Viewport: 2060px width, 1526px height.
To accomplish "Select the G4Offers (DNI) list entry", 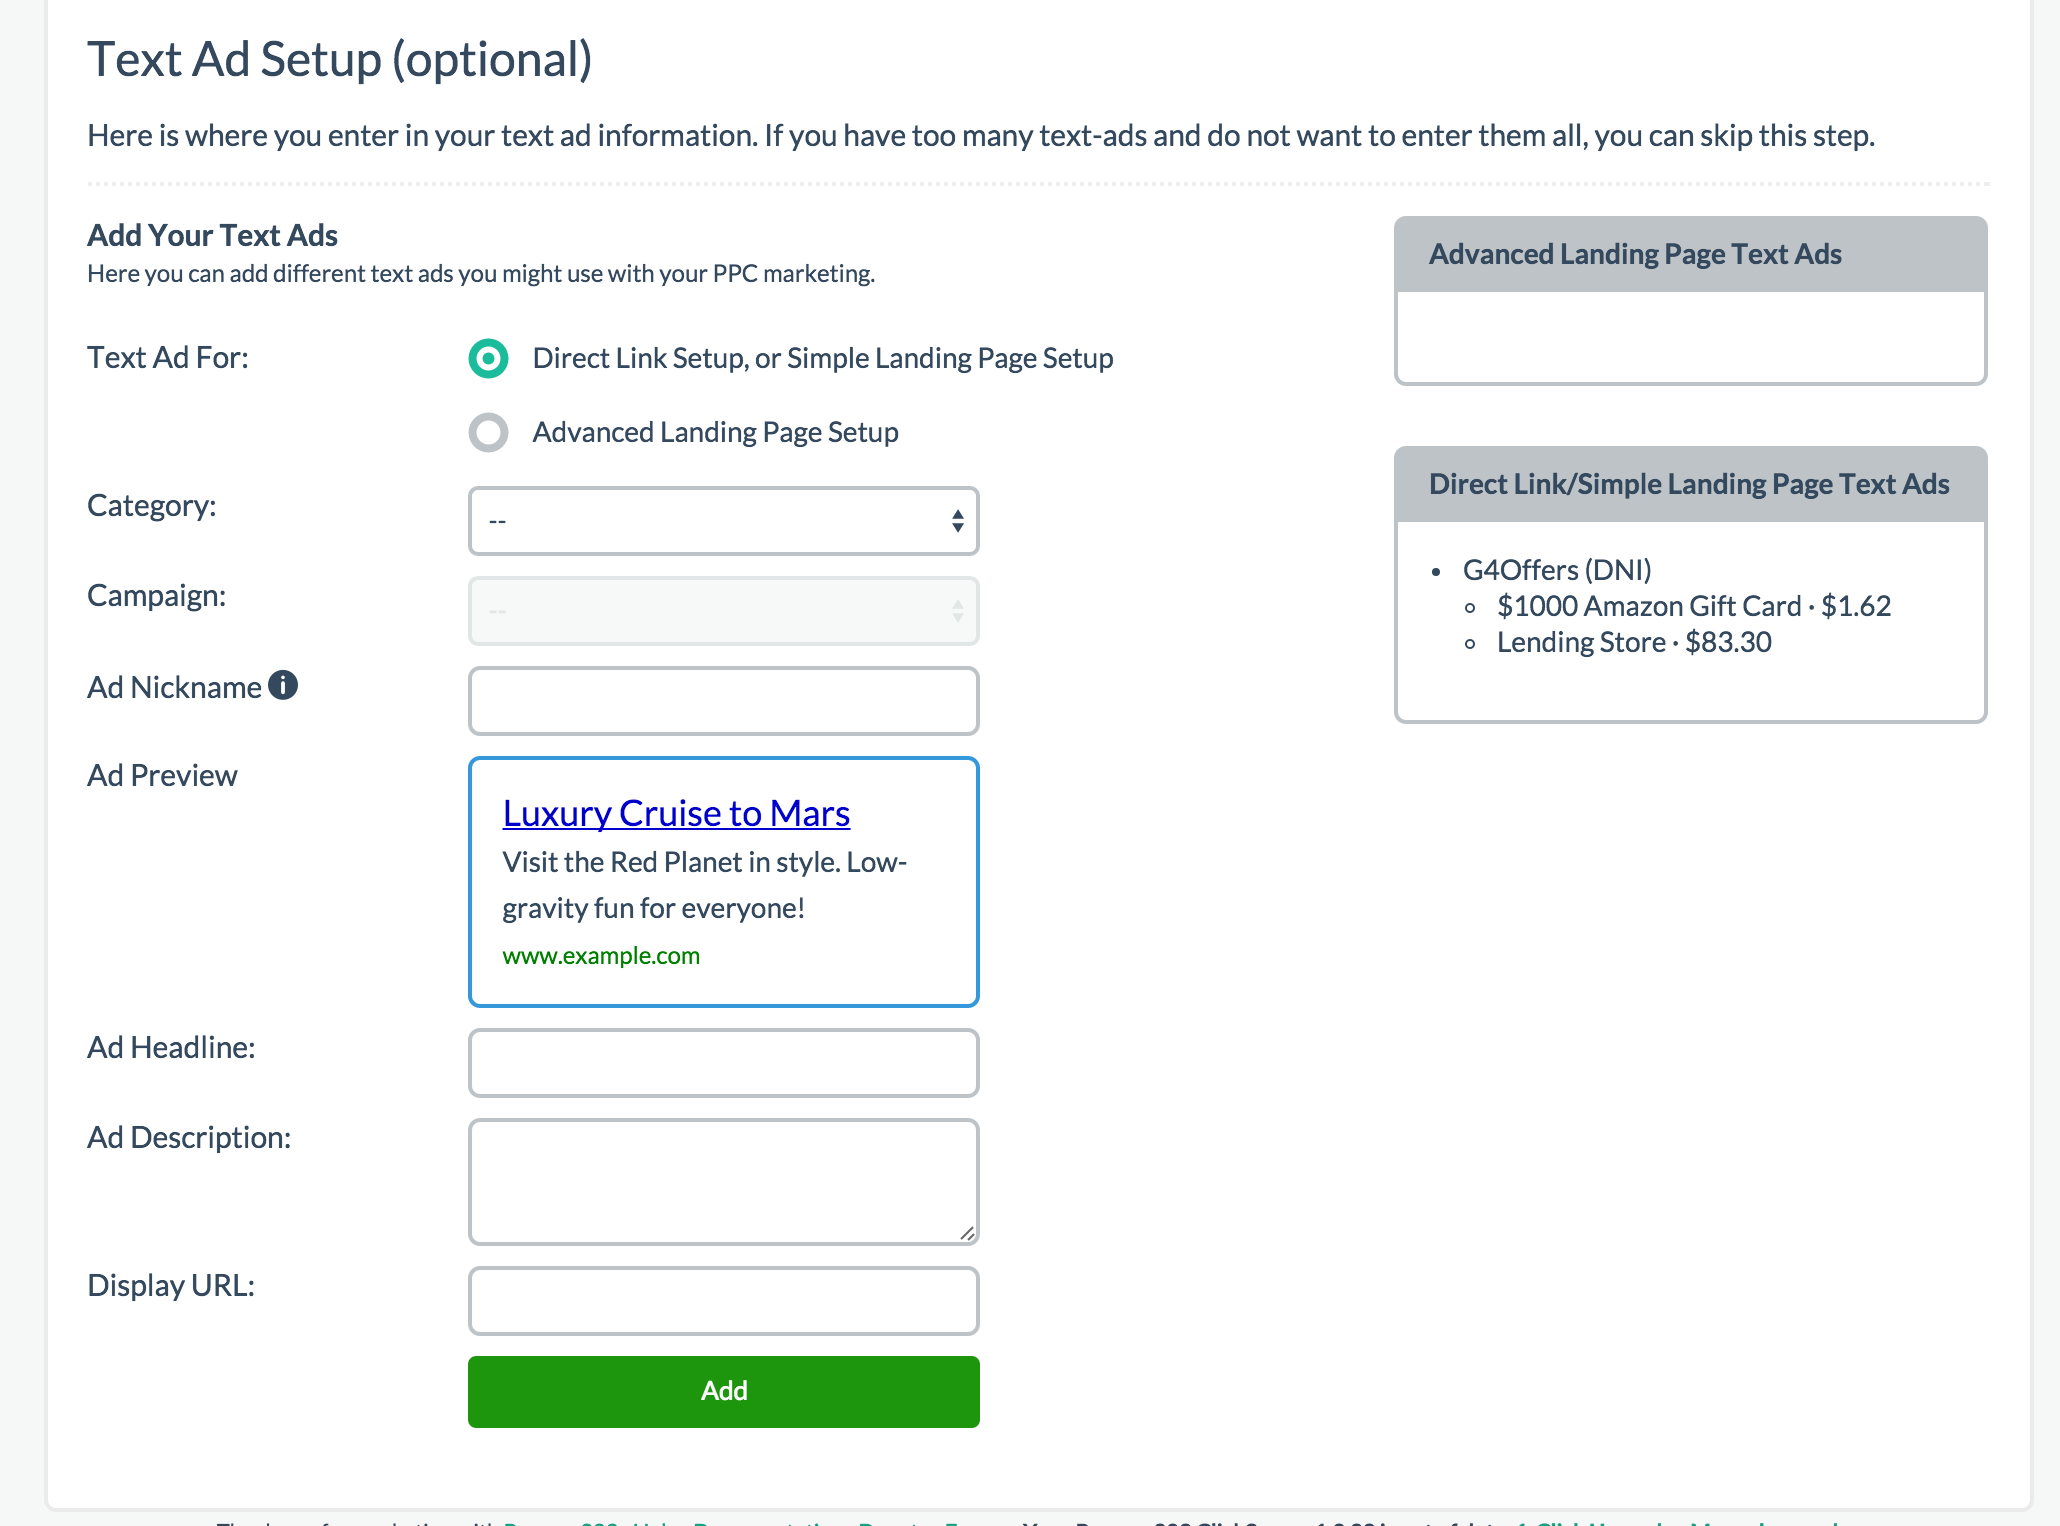I will point(1556,569).
